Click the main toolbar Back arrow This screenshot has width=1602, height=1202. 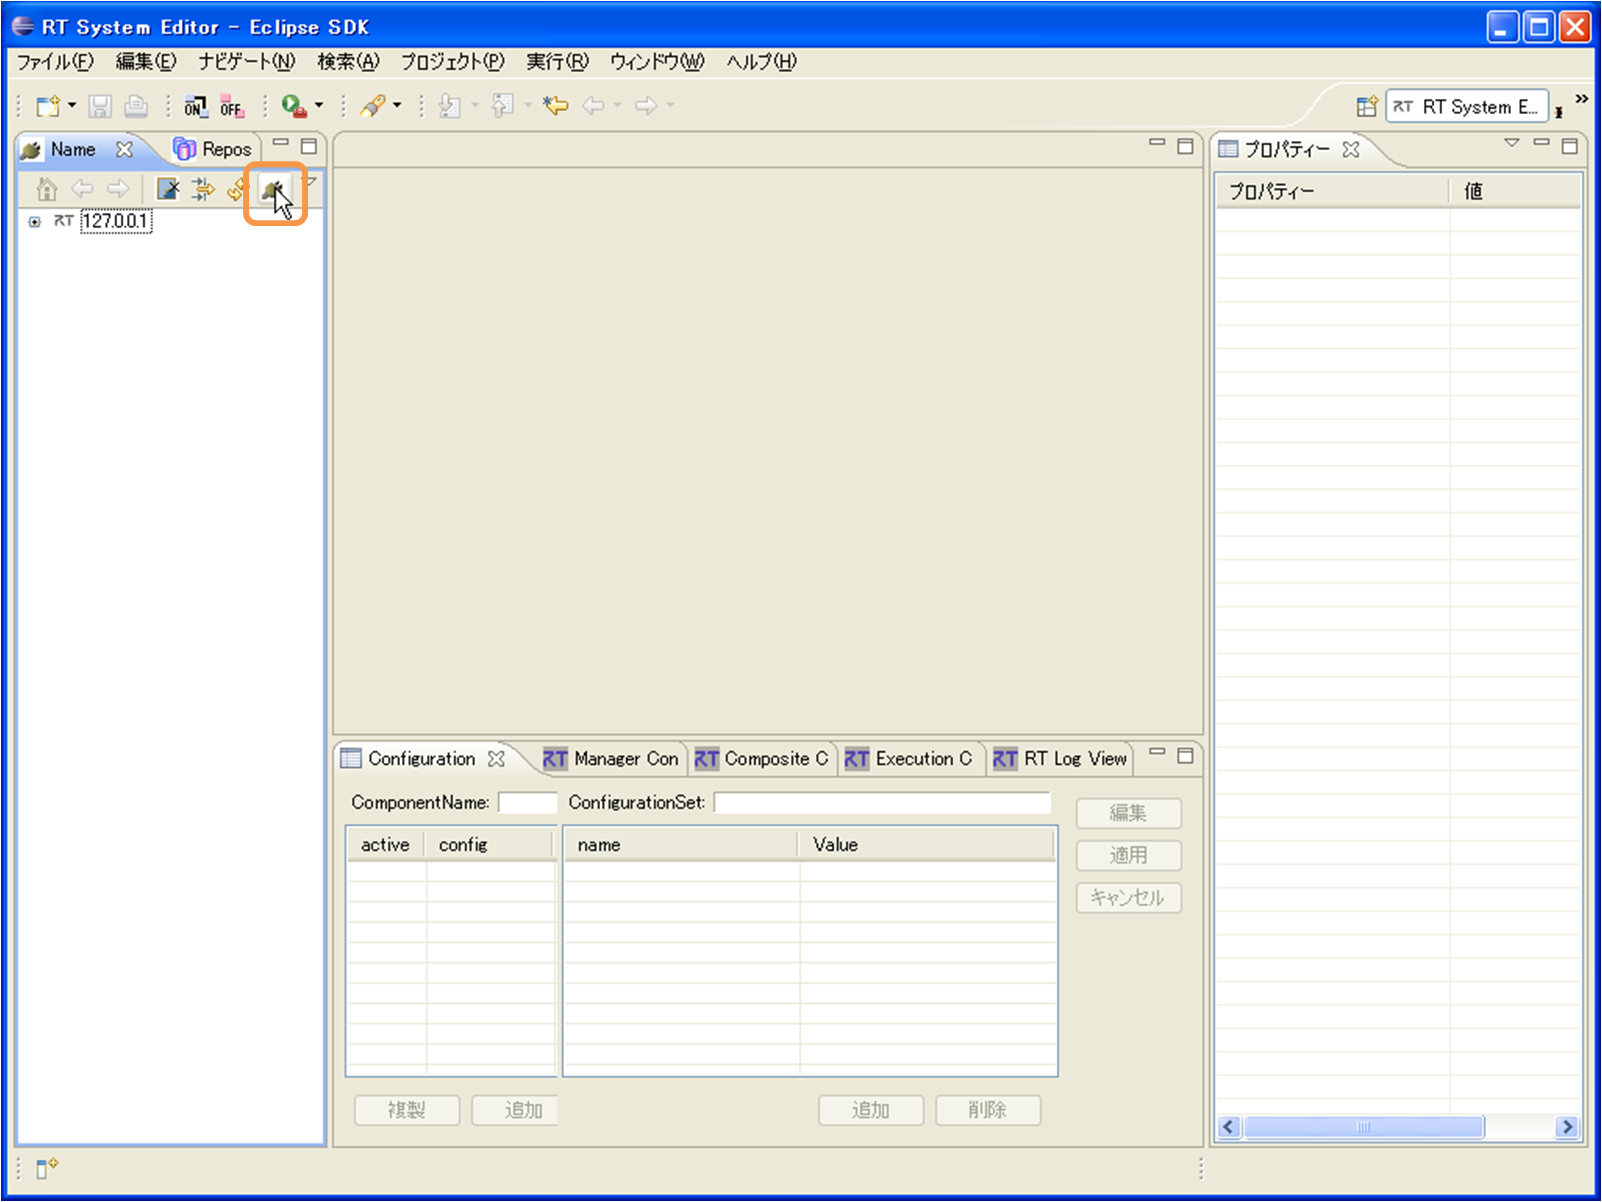pos(594,105)
